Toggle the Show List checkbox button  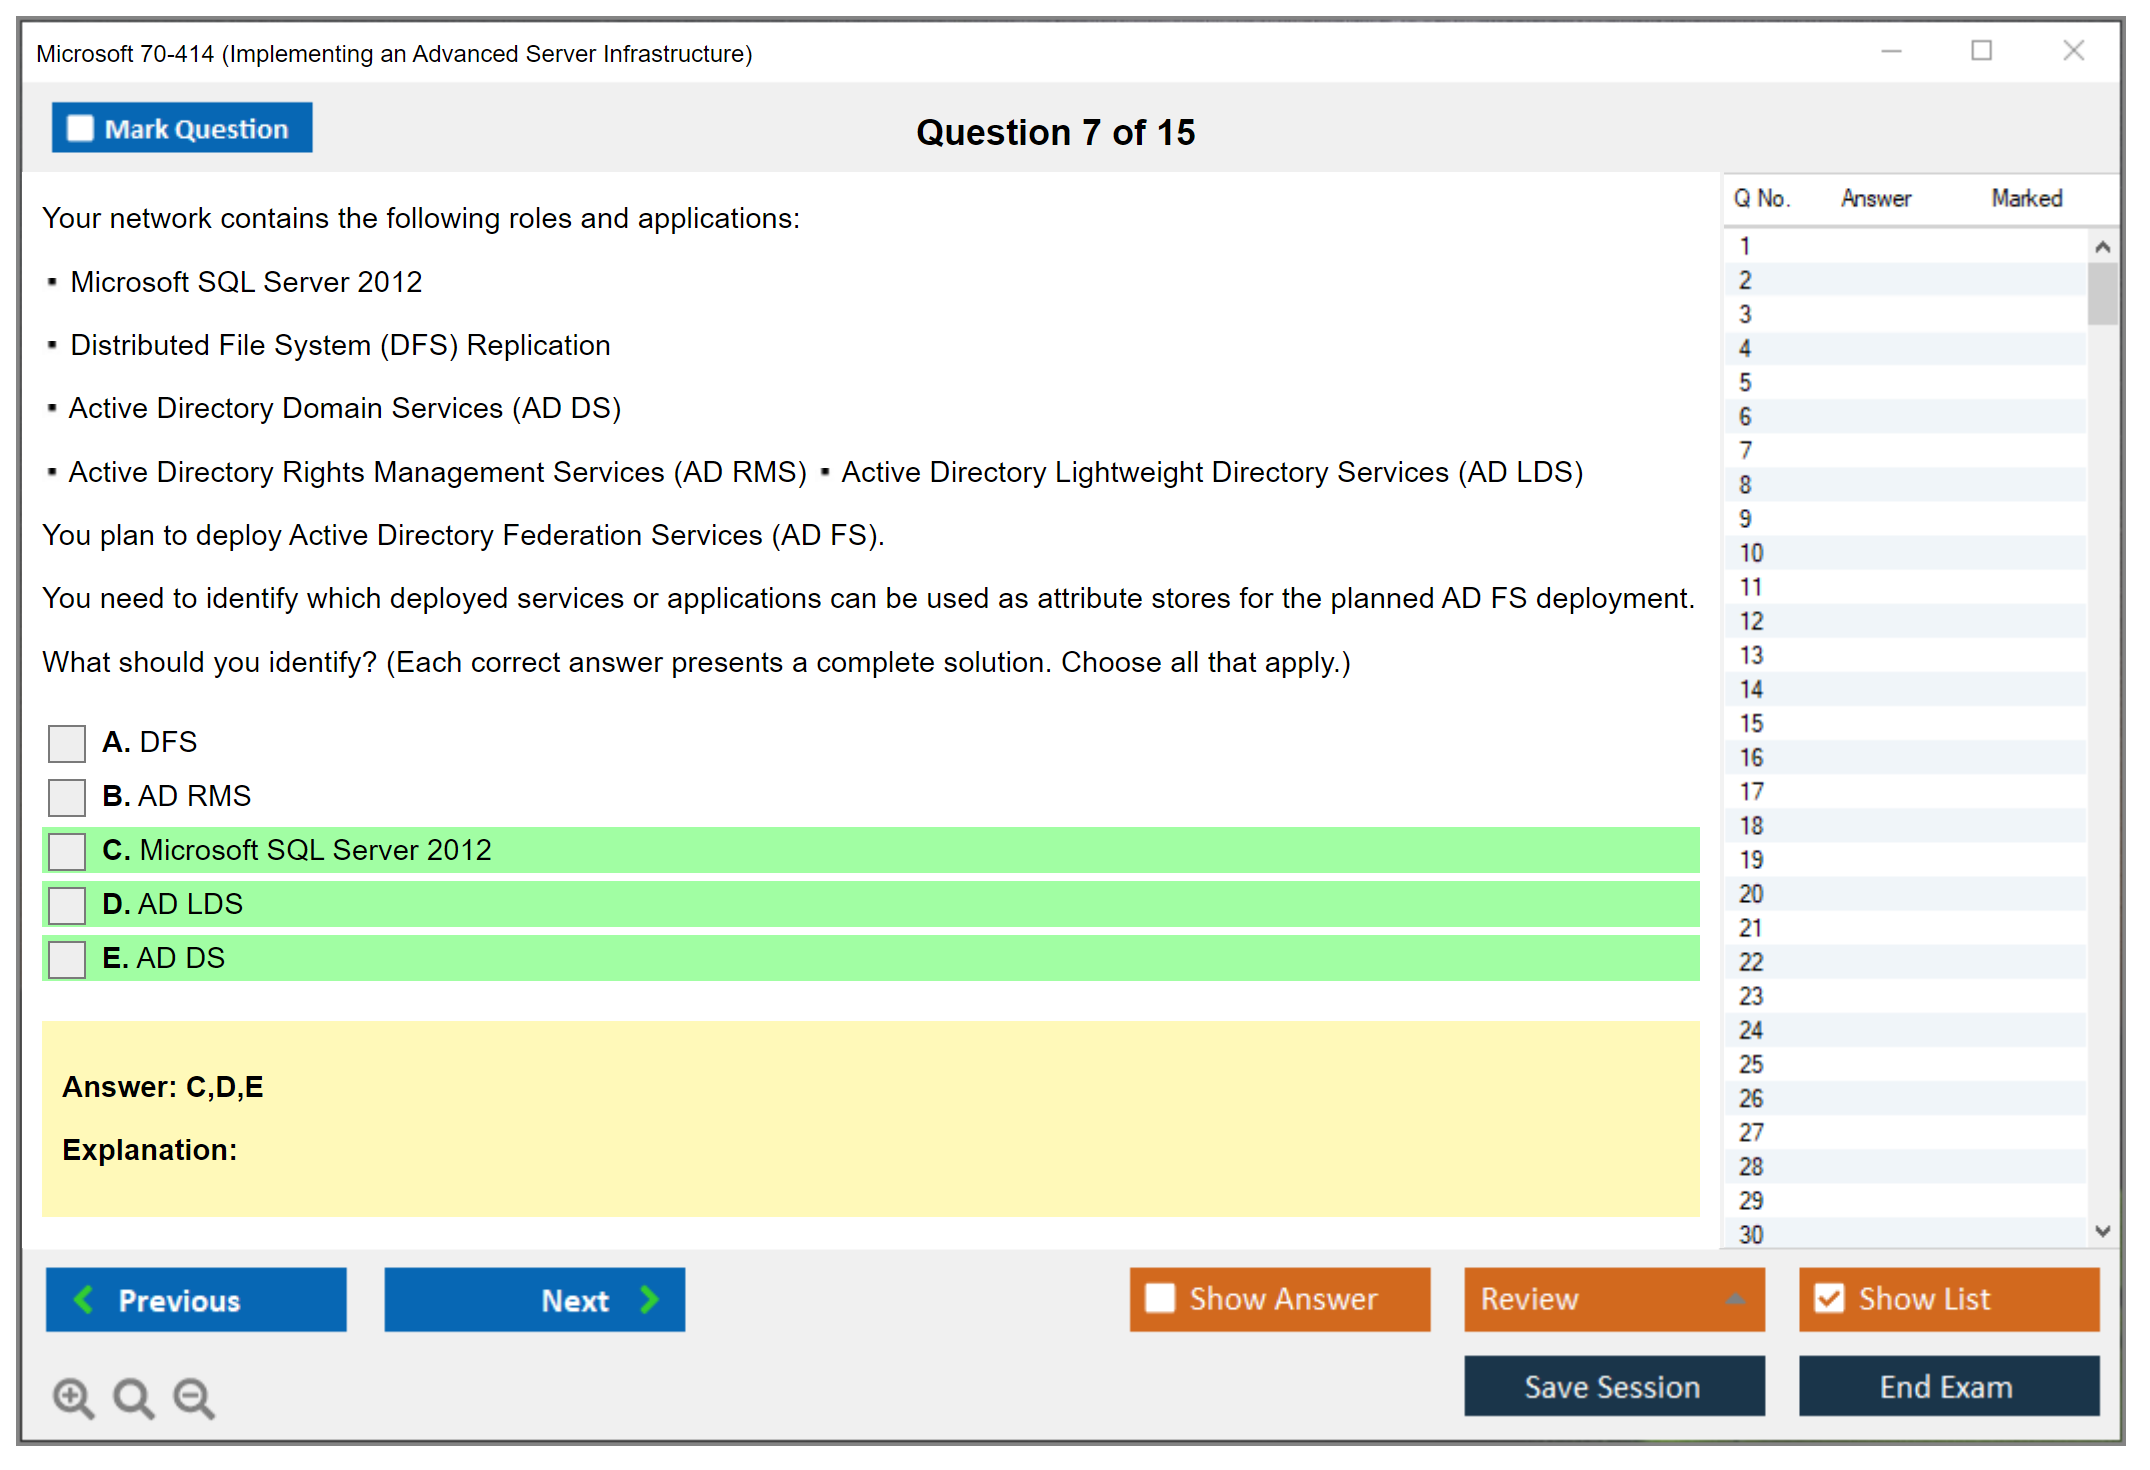click(x=1829, y=1298)
